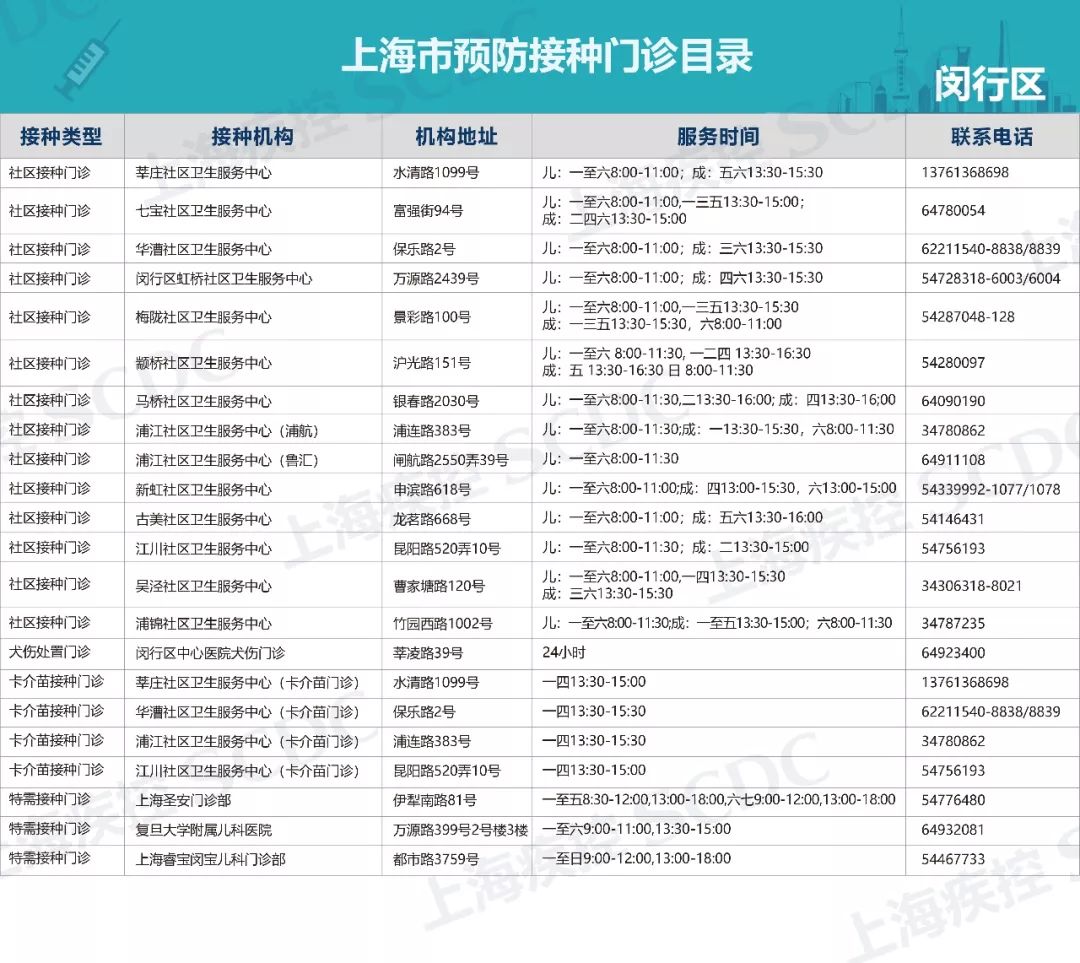
Task: Select 复旦大学附属儿科医院 entry
Action: (x=203, y=829)
